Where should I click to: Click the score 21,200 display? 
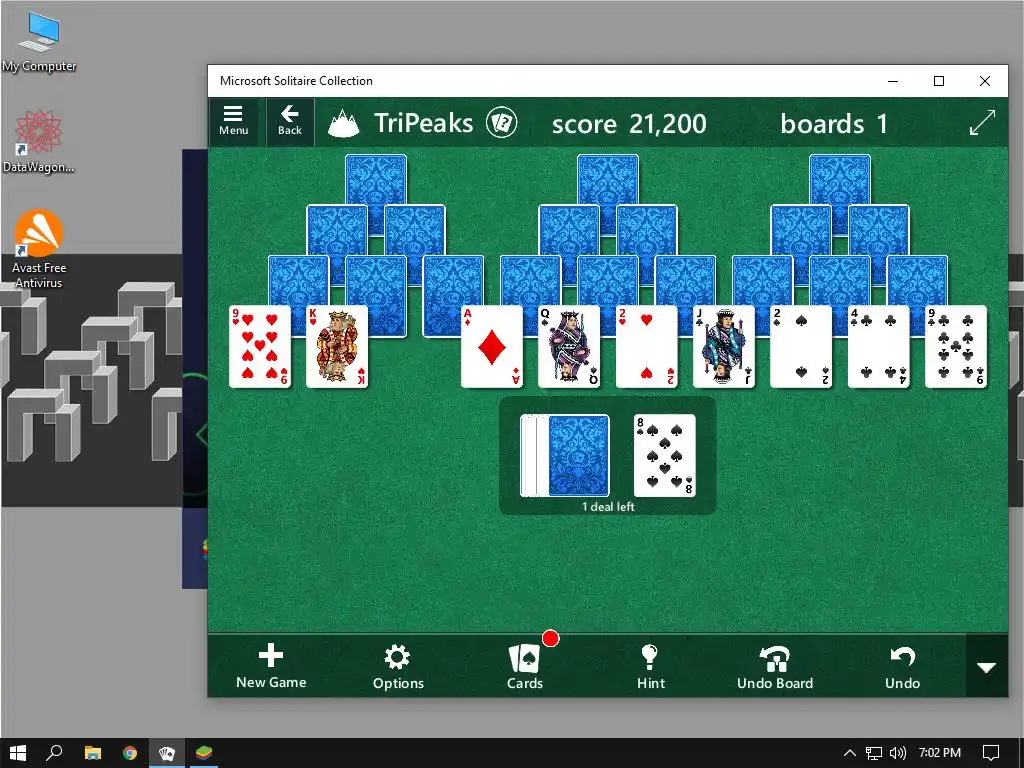coord(629,123)
